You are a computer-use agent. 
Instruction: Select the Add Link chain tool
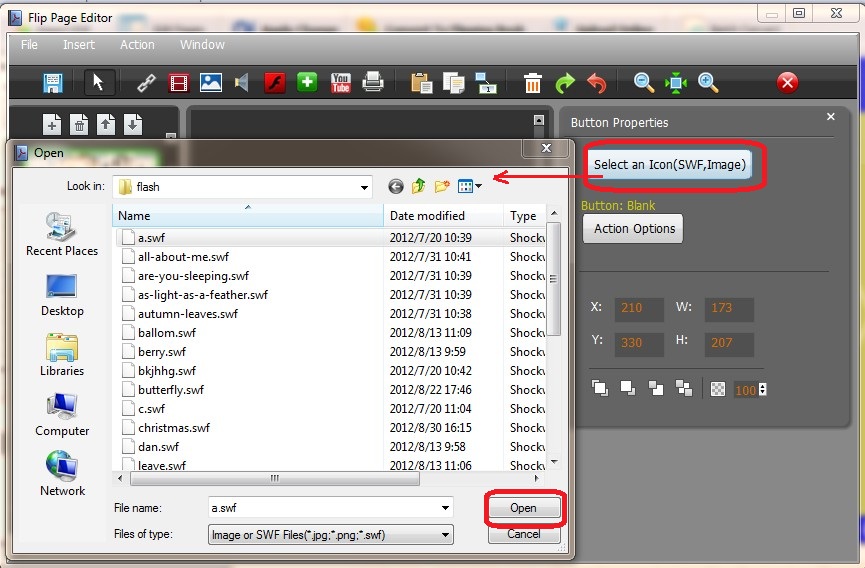[x=146, y=83]
